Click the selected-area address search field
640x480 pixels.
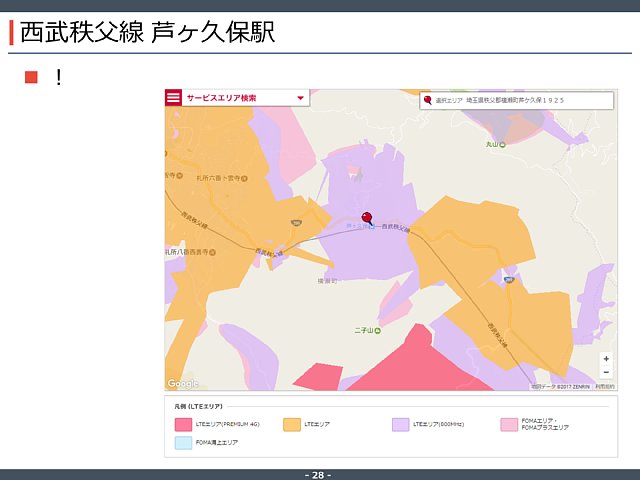(516, 100)
